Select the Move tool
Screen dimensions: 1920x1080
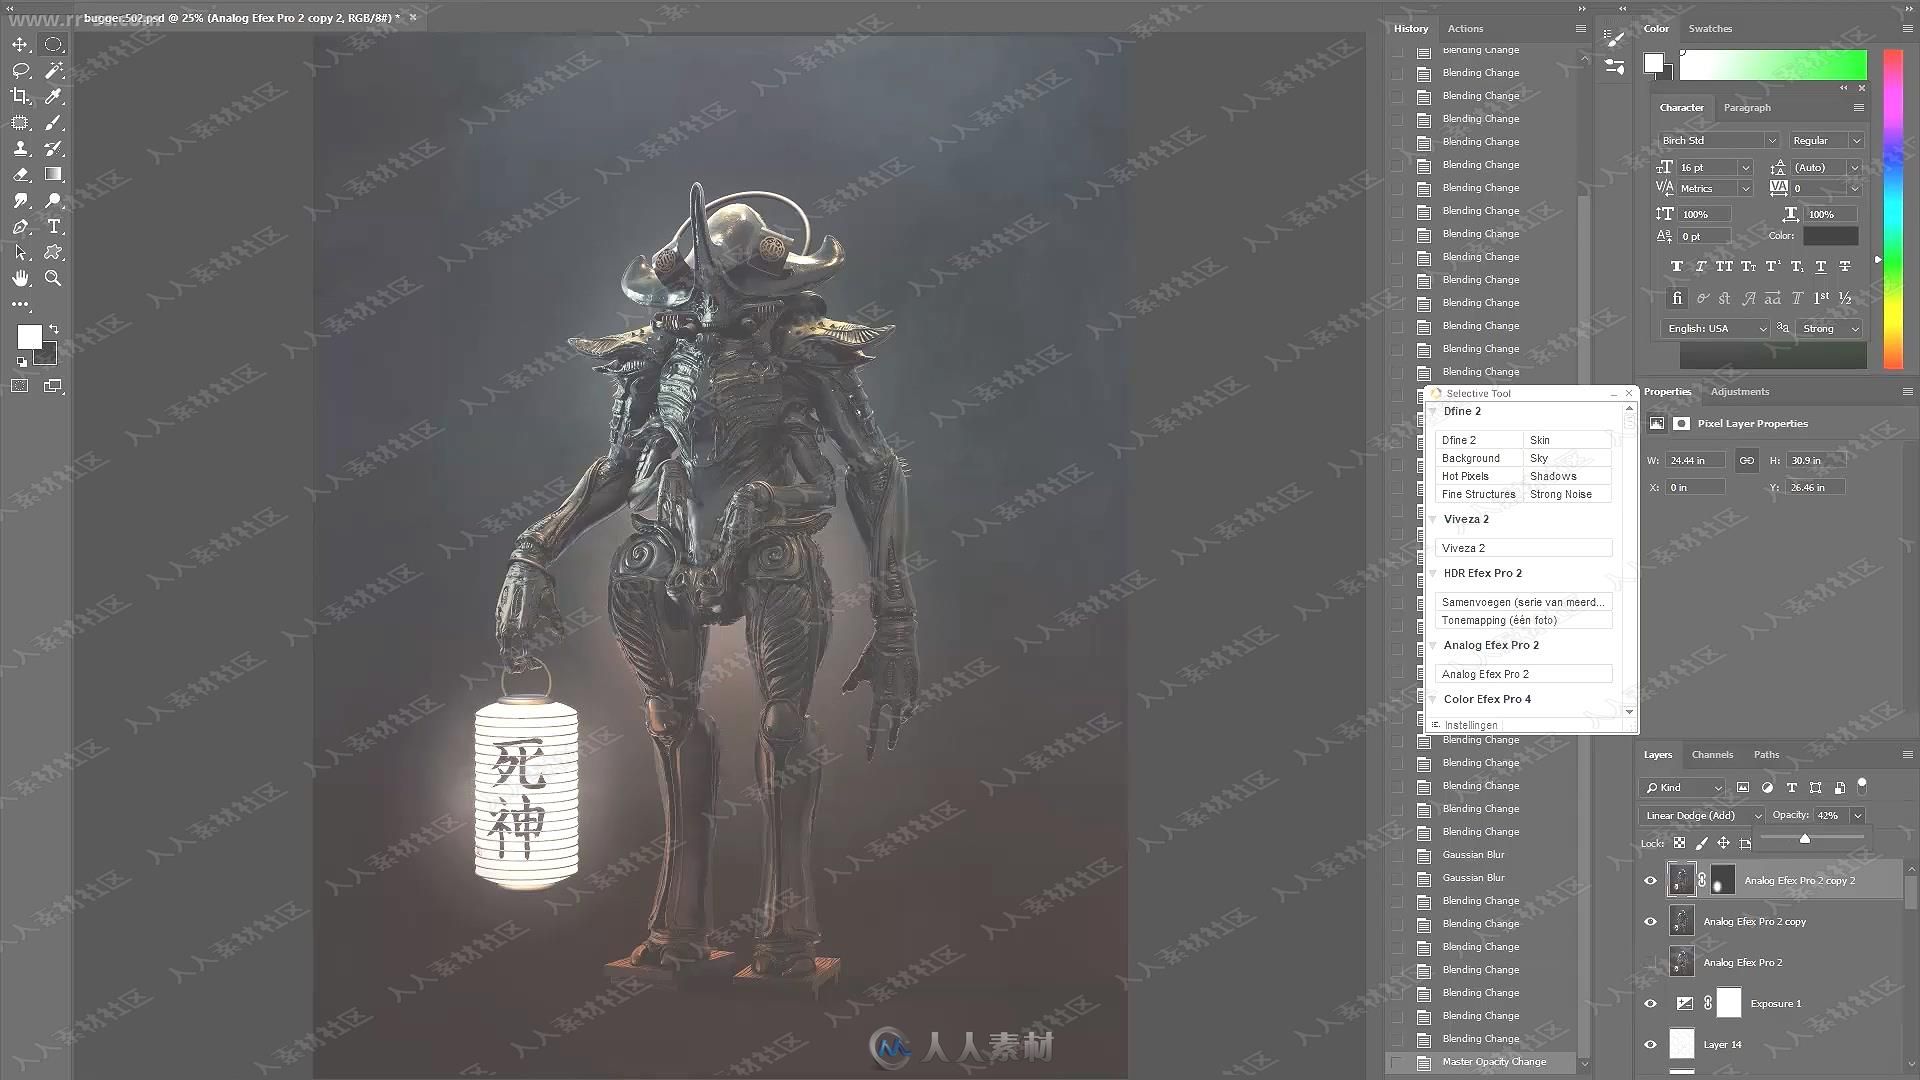click(20, 45)
